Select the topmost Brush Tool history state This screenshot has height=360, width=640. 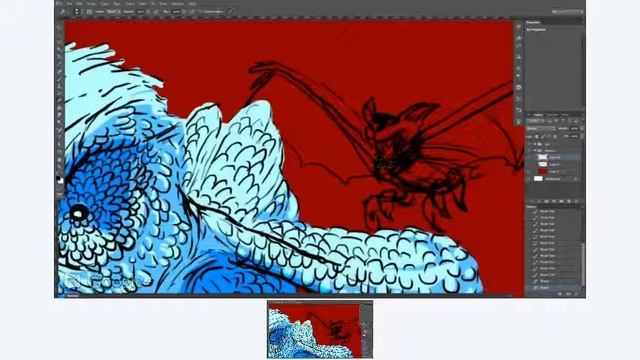553,211
